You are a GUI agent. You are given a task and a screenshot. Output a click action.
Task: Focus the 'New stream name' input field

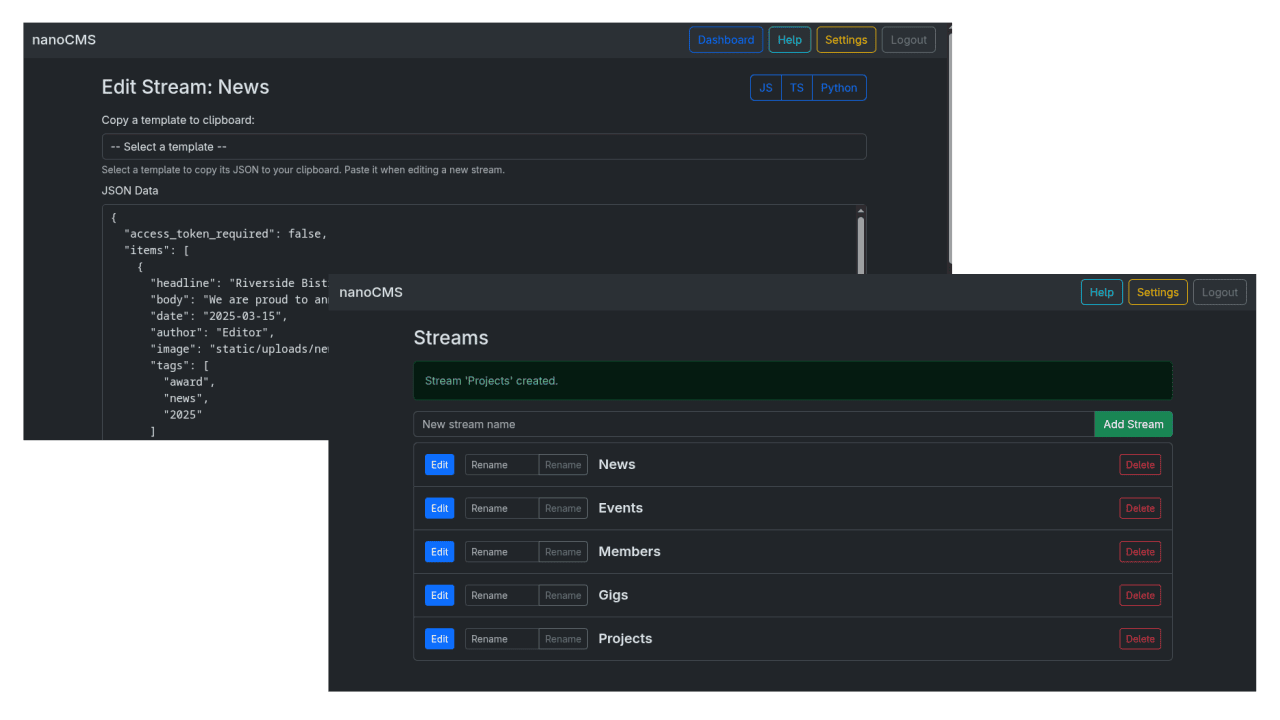(754, 424)
